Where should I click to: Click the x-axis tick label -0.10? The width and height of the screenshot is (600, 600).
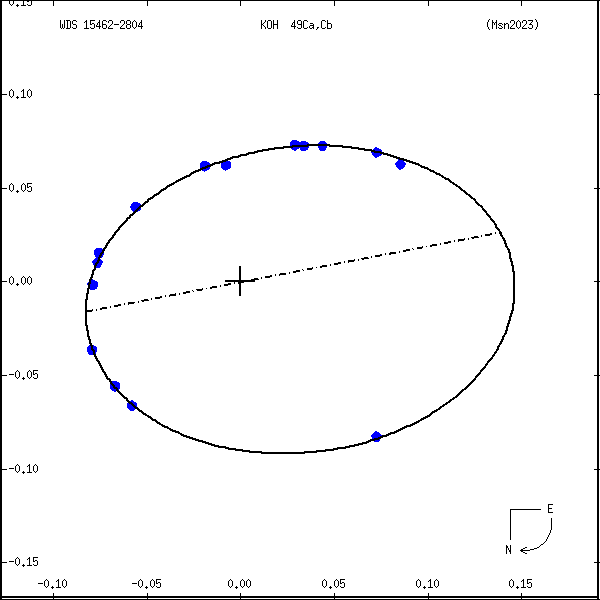[53, 584]
